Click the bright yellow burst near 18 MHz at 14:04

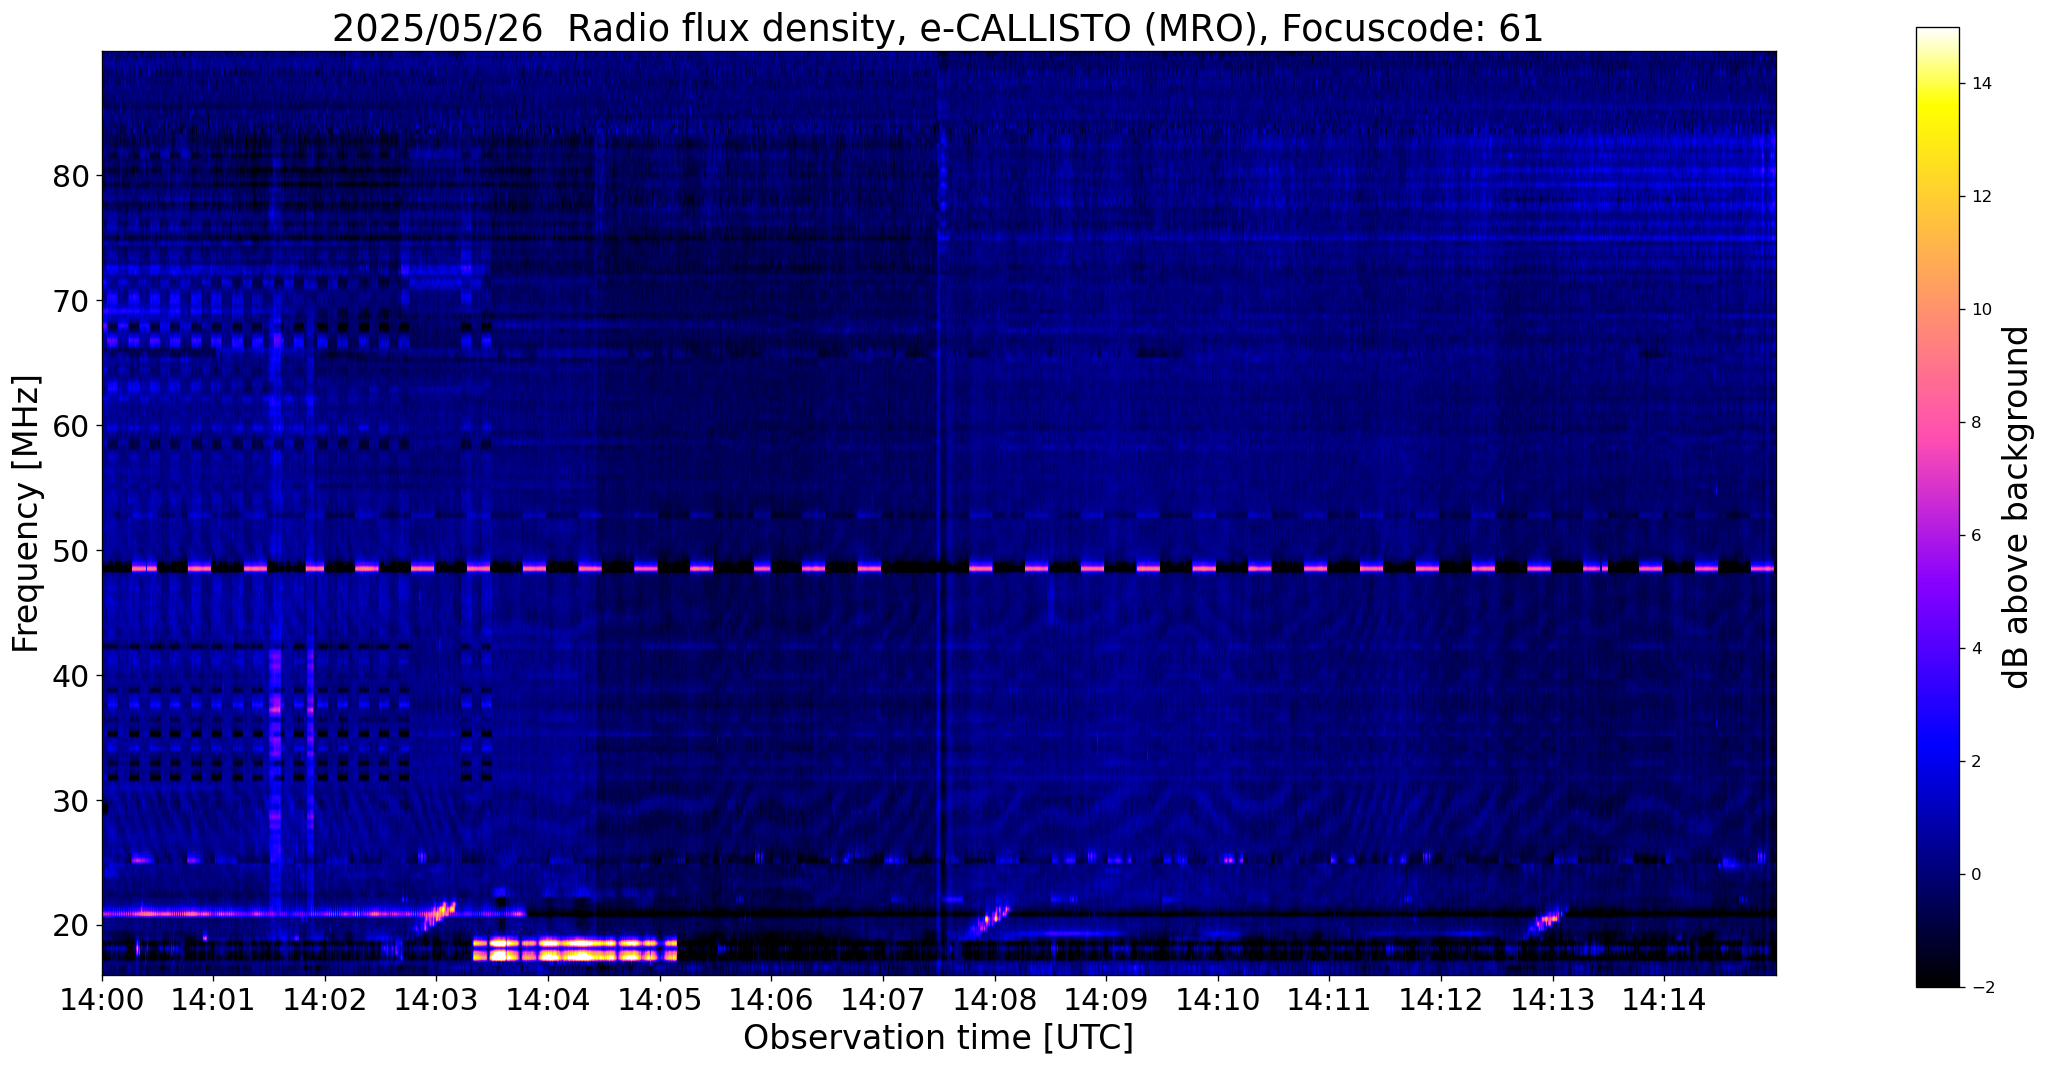tap(575, 949)
